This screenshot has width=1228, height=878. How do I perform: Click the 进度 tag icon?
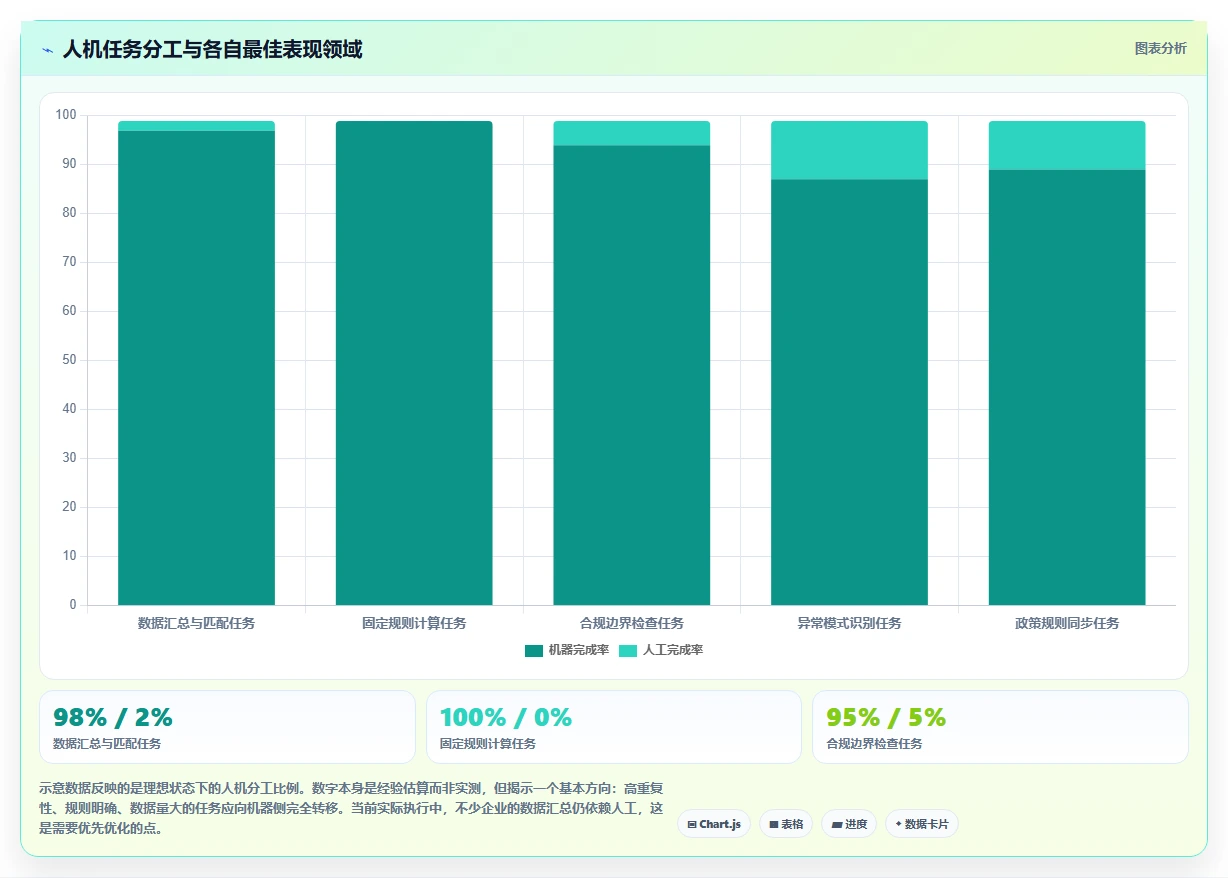837,825
